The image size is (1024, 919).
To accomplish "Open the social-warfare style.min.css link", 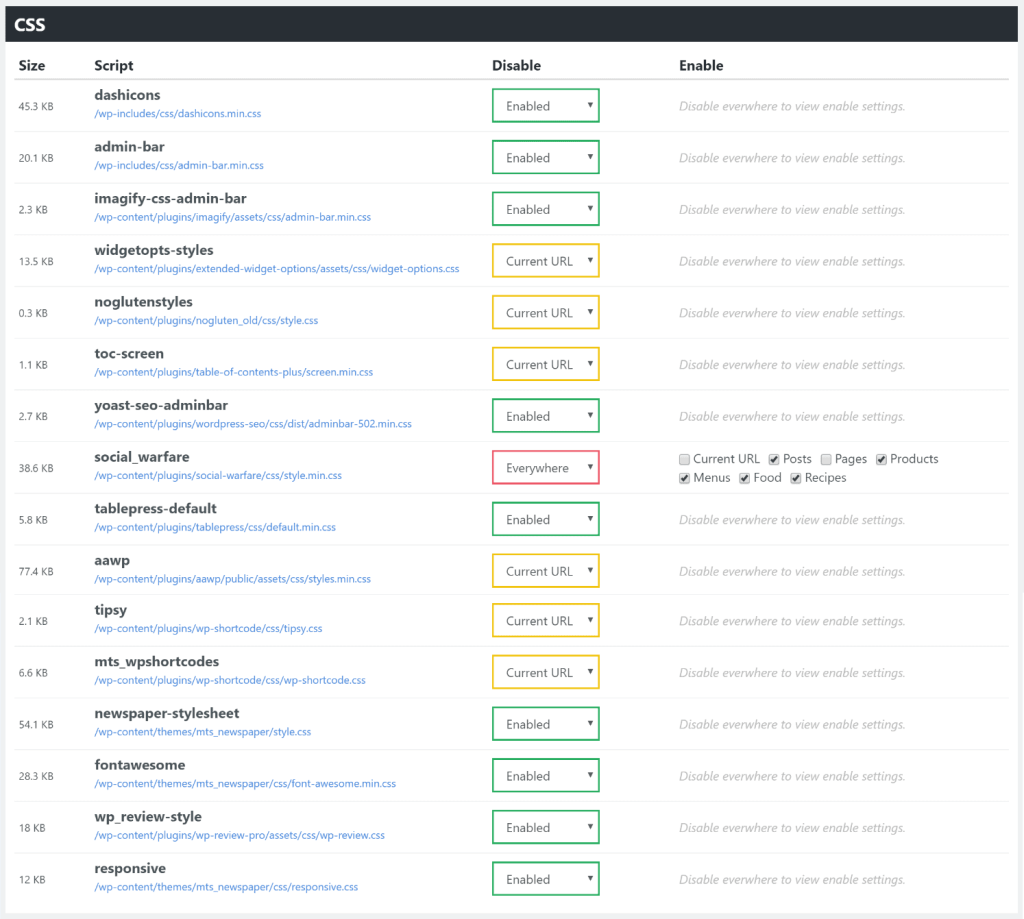I will tap(218, 475).
